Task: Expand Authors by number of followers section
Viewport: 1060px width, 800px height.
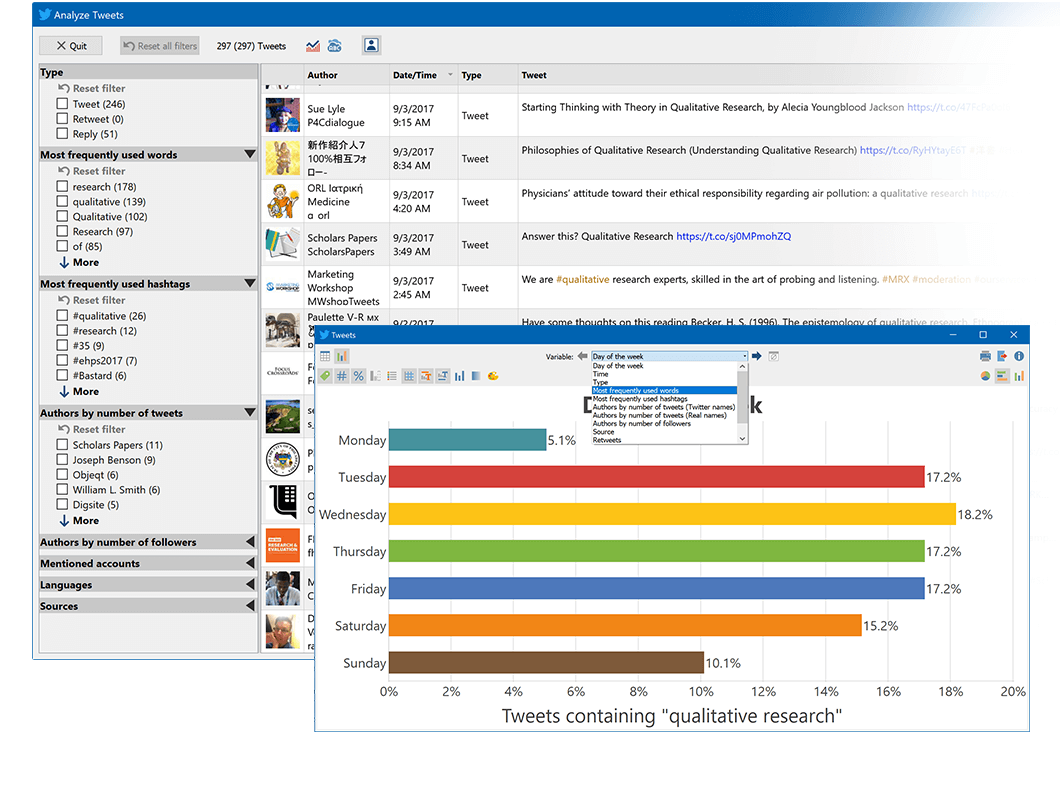Action: (250, 542)
